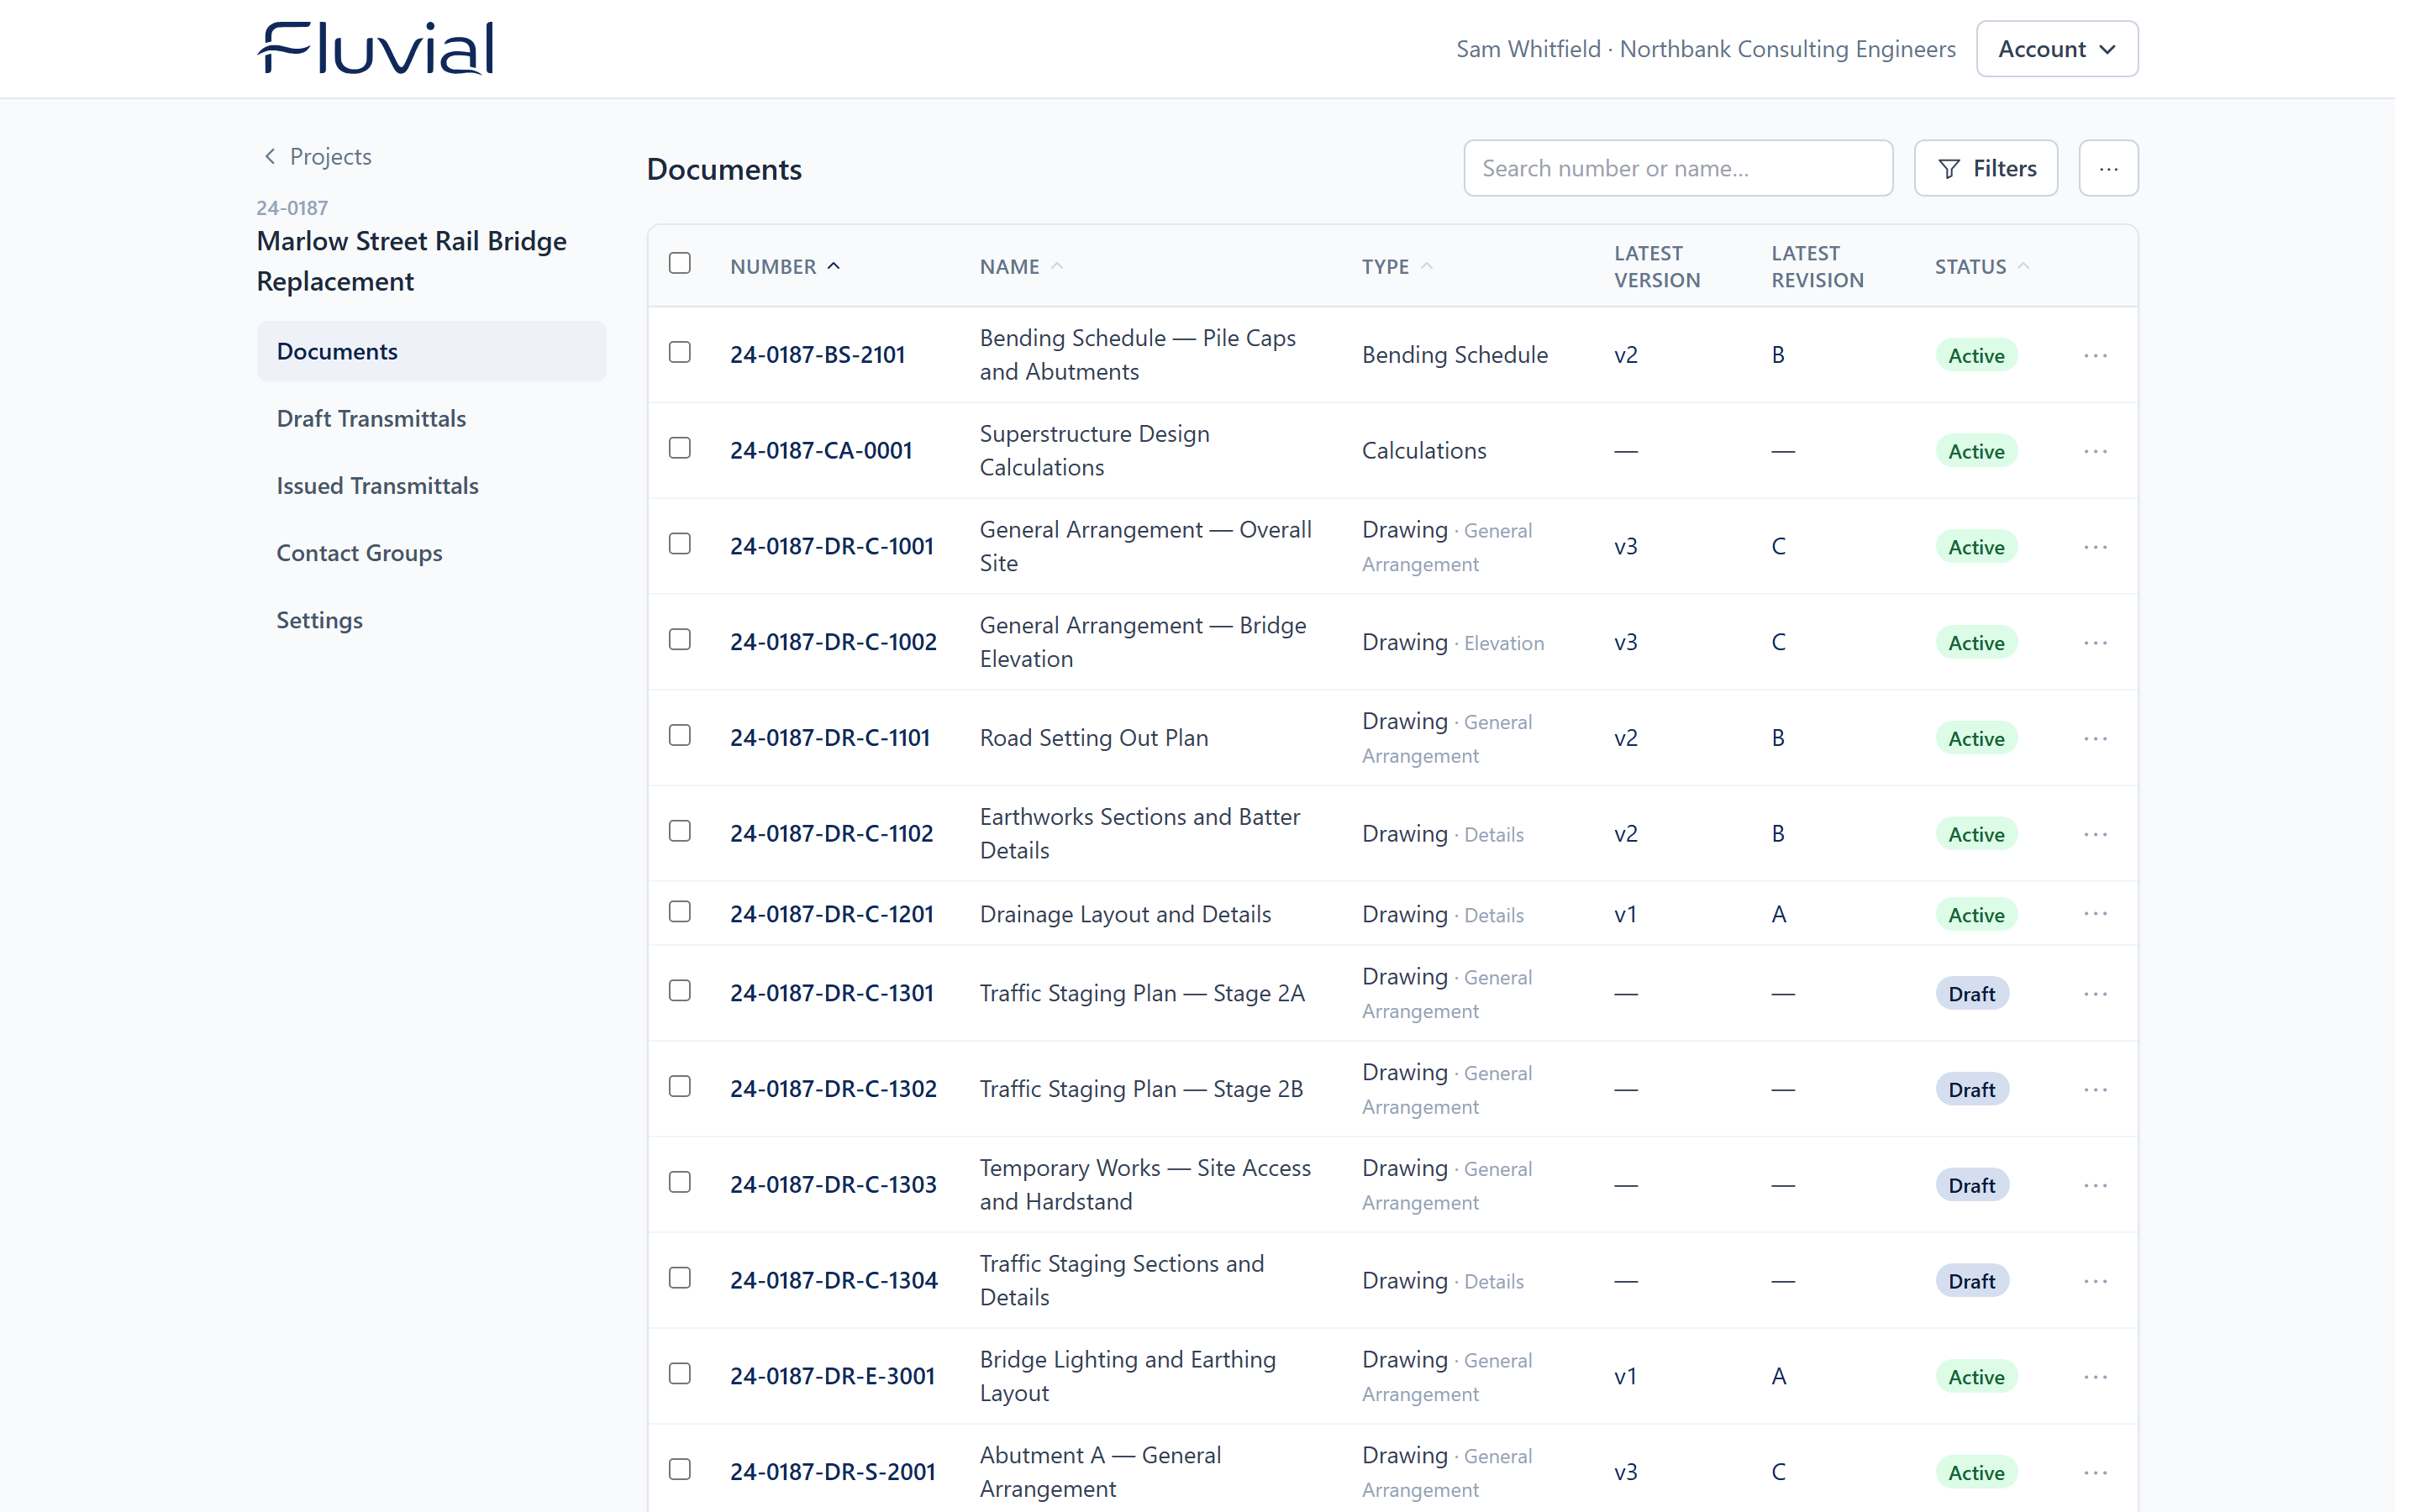Screen dimensions: 2420x1512
Task: Click the Draft status badge for 24-0187-DR-C-1302
Action: [x=1971, y=1089]
